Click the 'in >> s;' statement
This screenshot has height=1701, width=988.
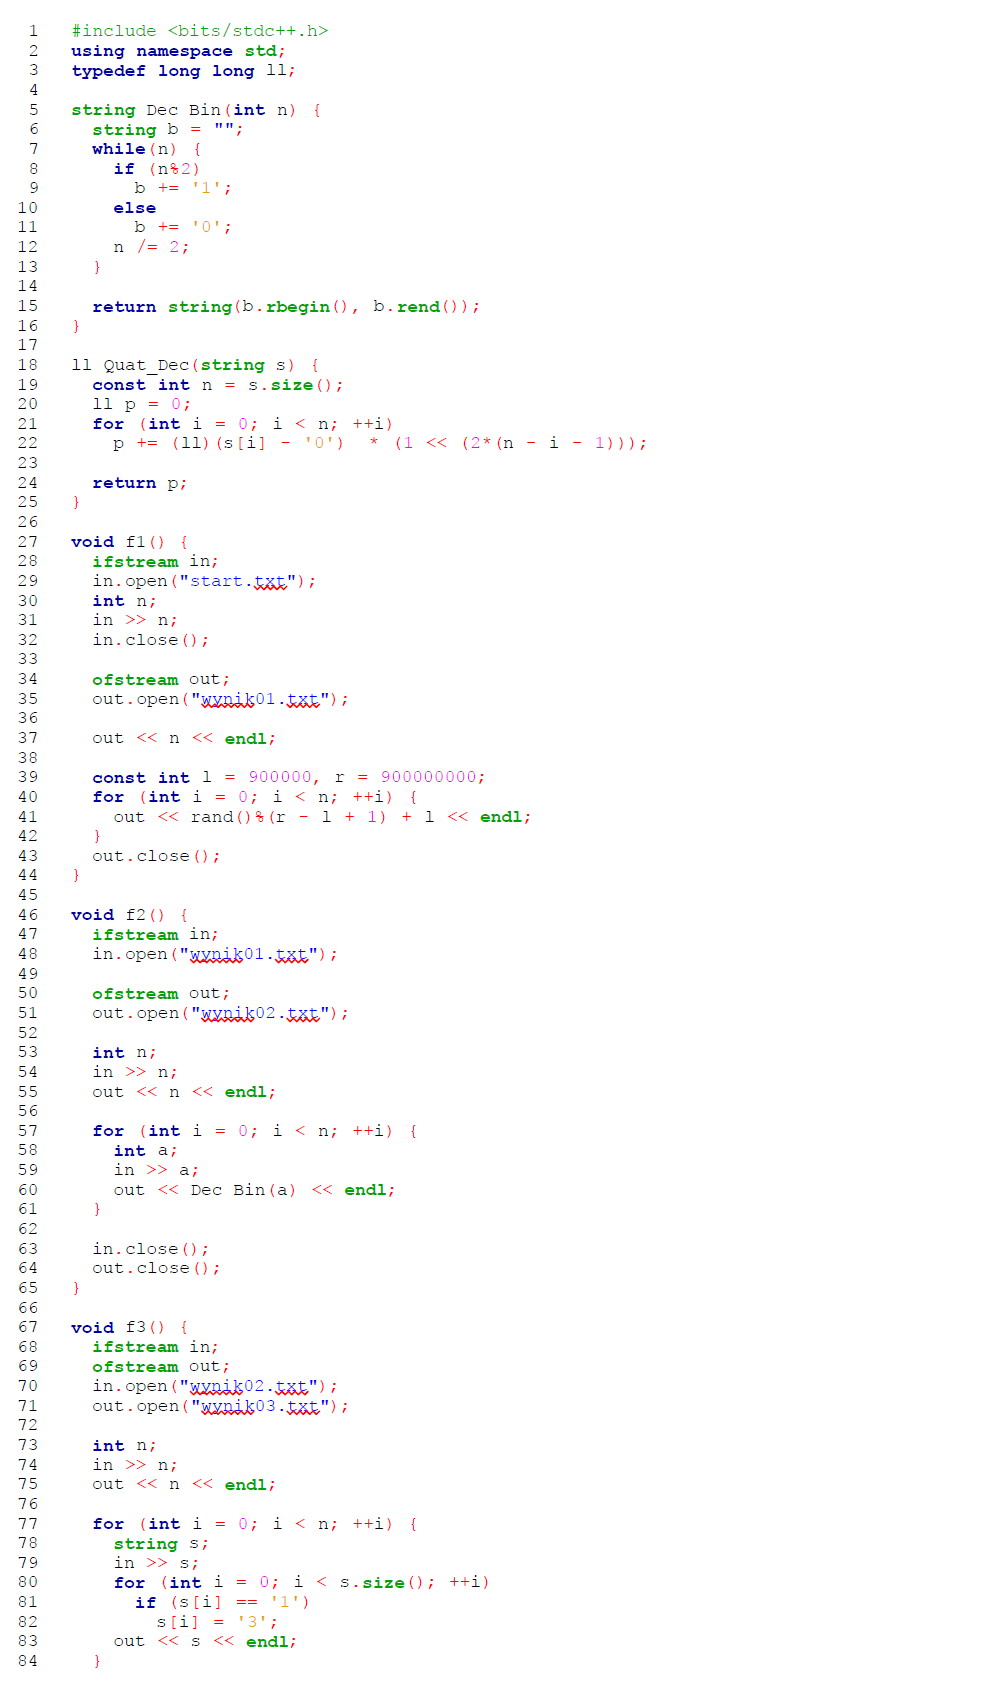point(156,1563)
